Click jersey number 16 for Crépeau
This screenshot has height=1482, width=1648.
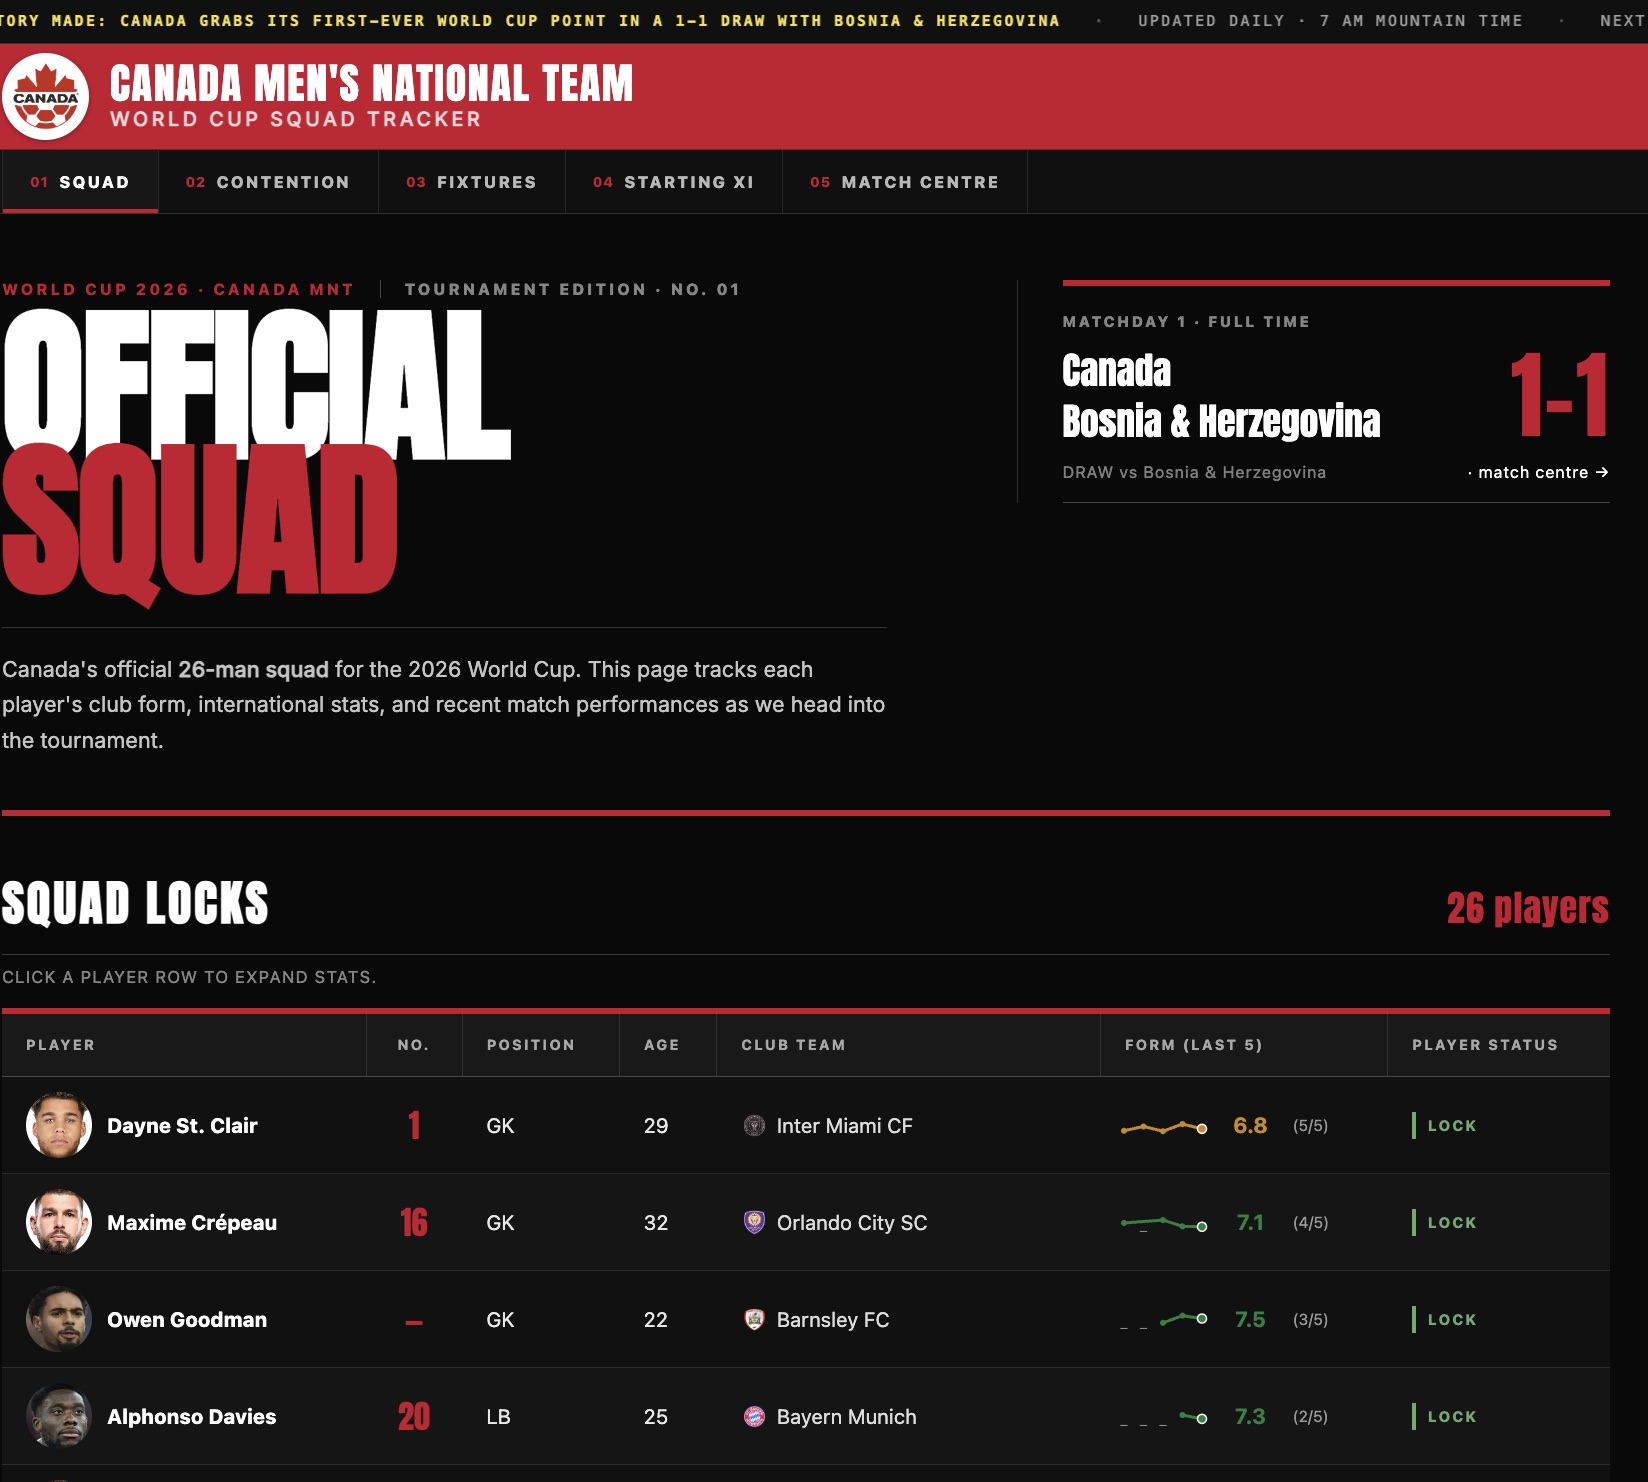click(x=414, y=1222)
